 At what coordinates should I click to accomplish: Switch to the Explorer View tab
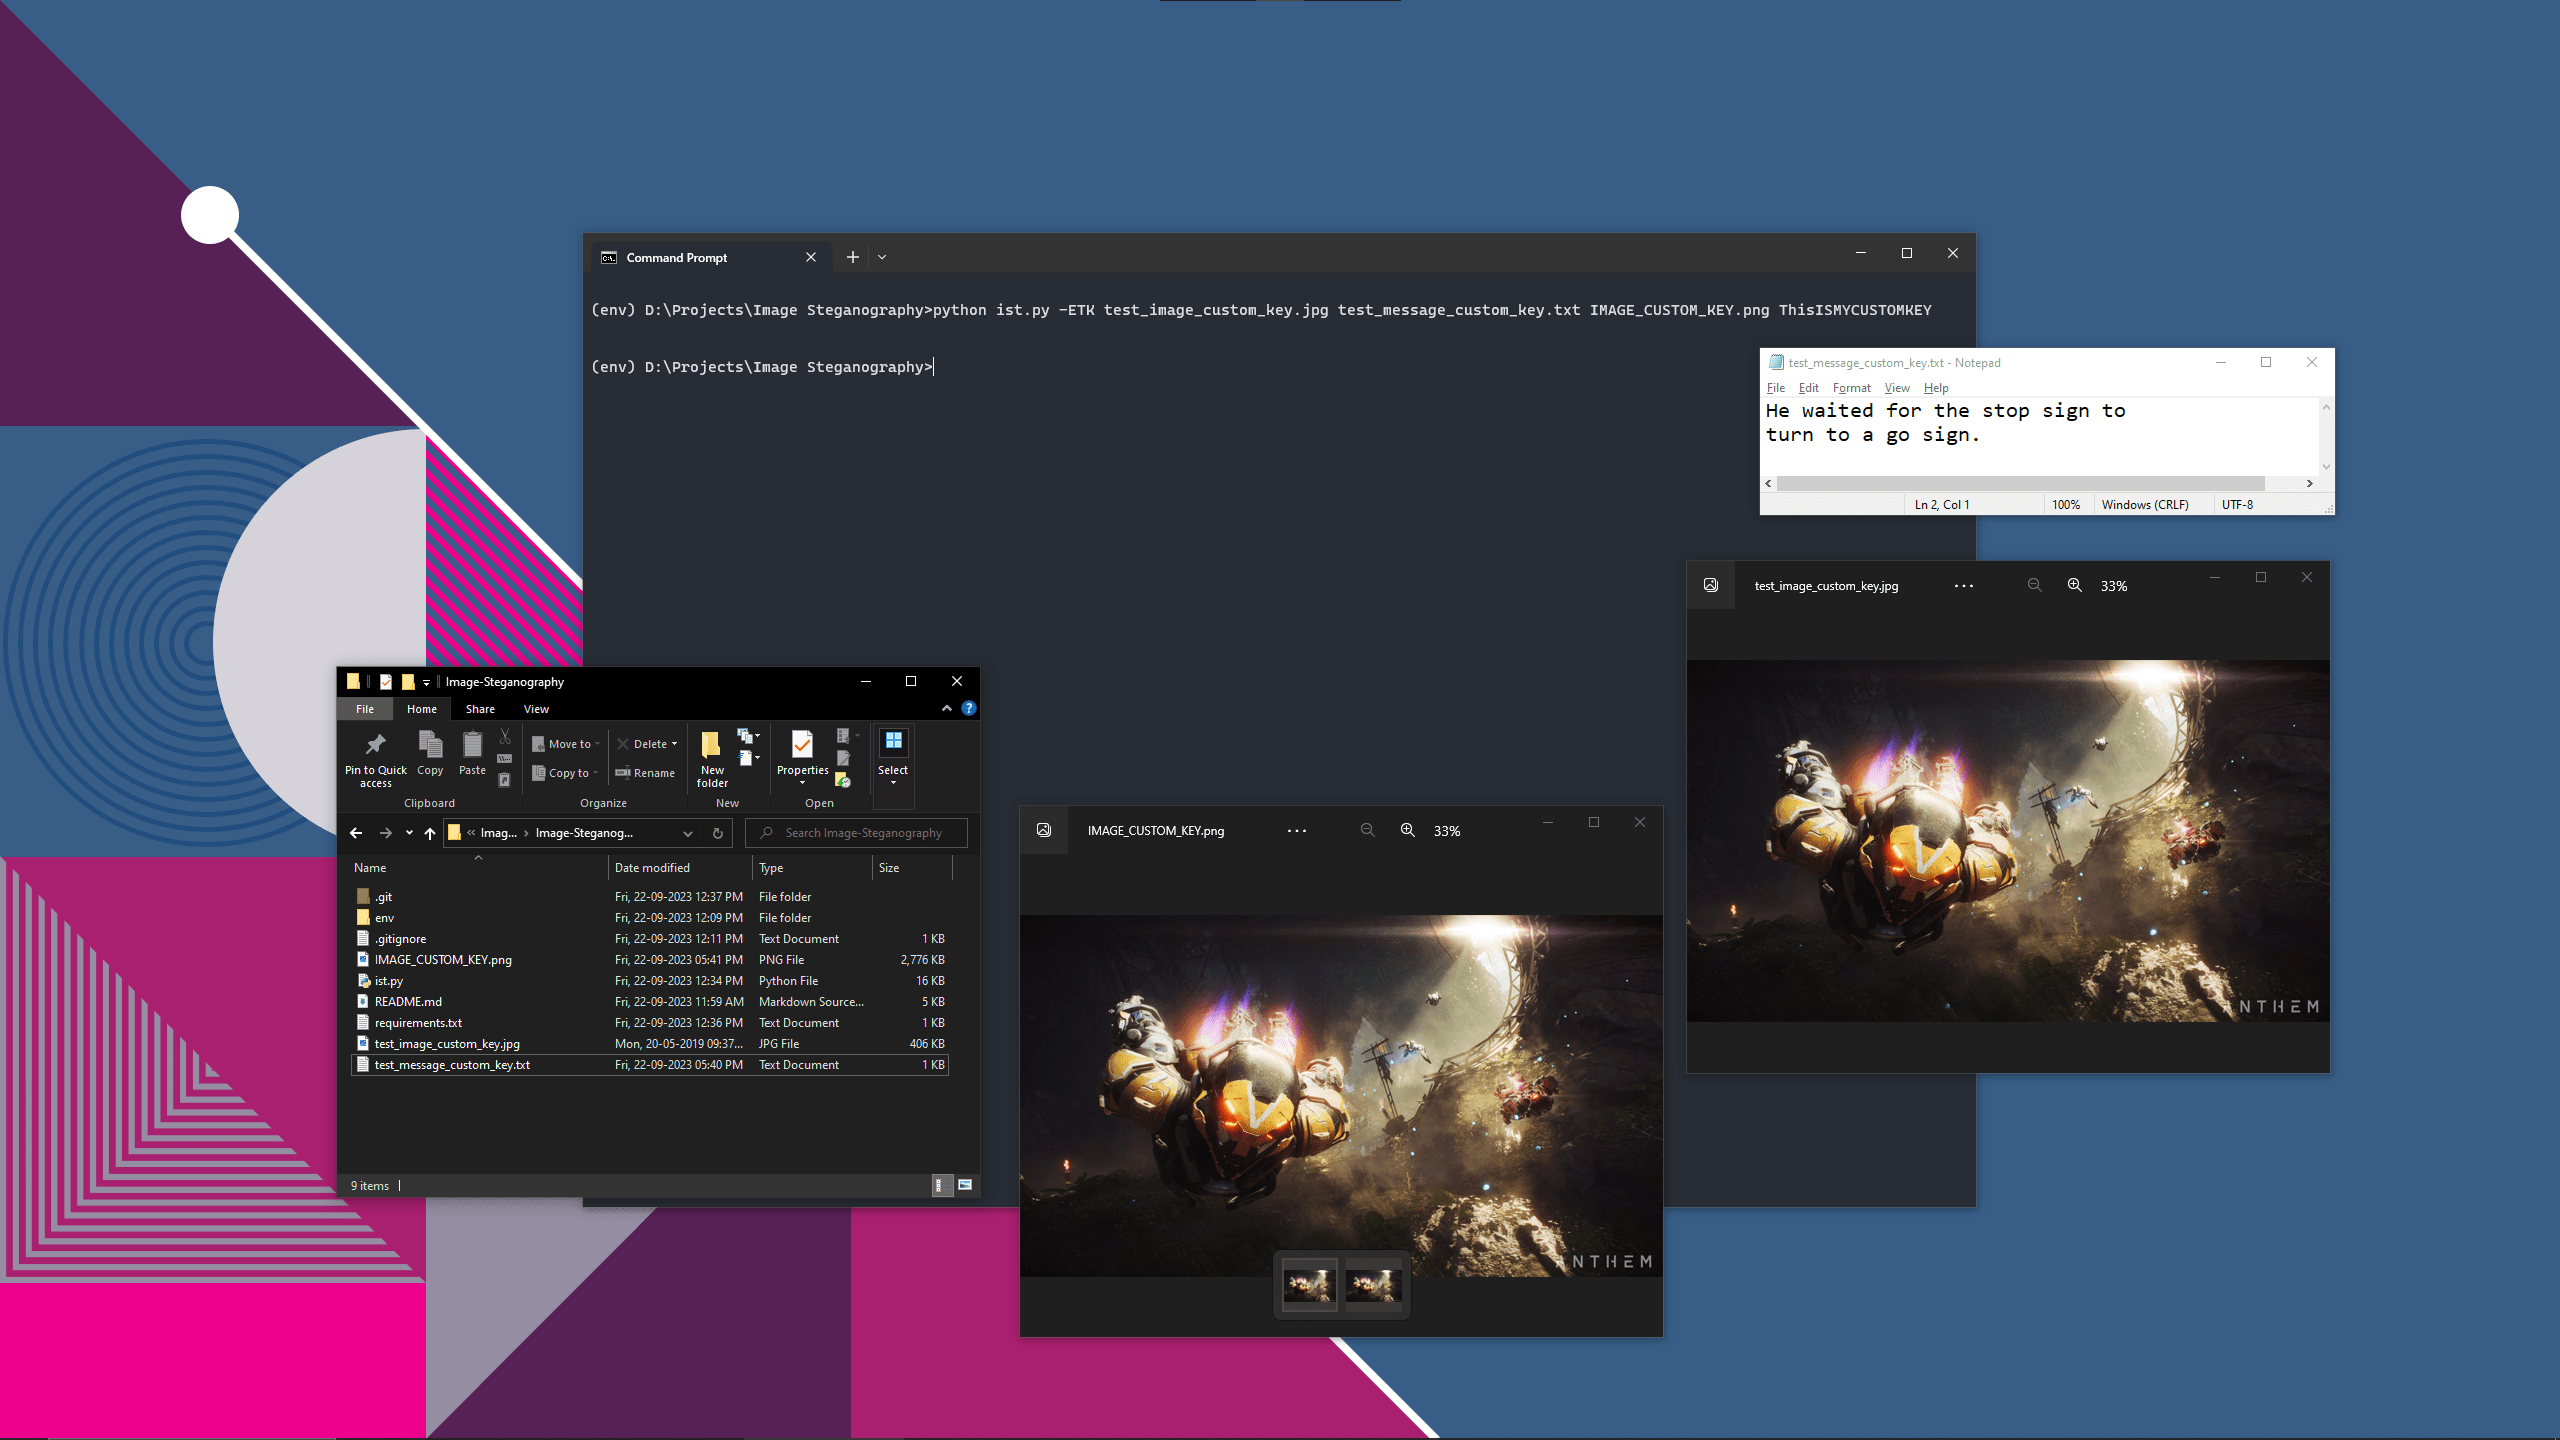[x=536, y=709]
